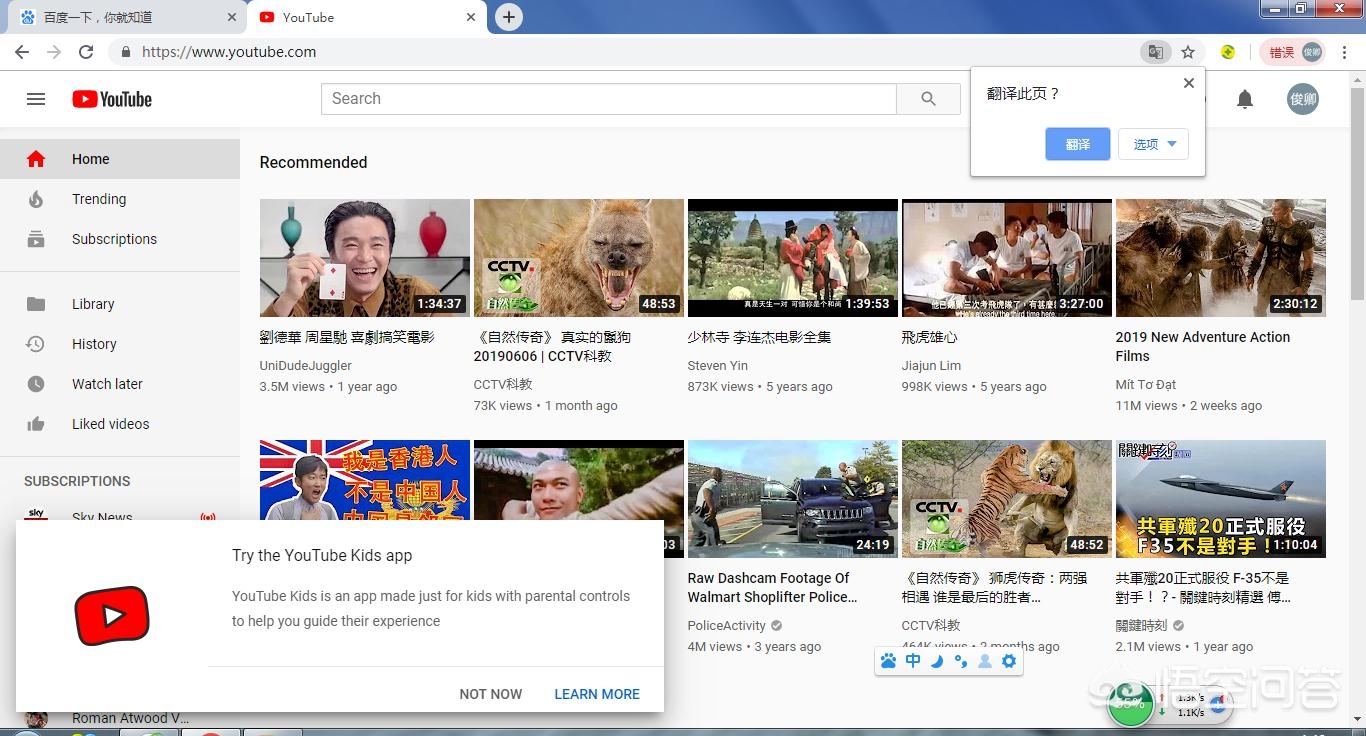Viewport: 1366px width, 736px height.
Task: Open the fighter jet 1:10:04 thumbnail
Action: (1221, 499)
